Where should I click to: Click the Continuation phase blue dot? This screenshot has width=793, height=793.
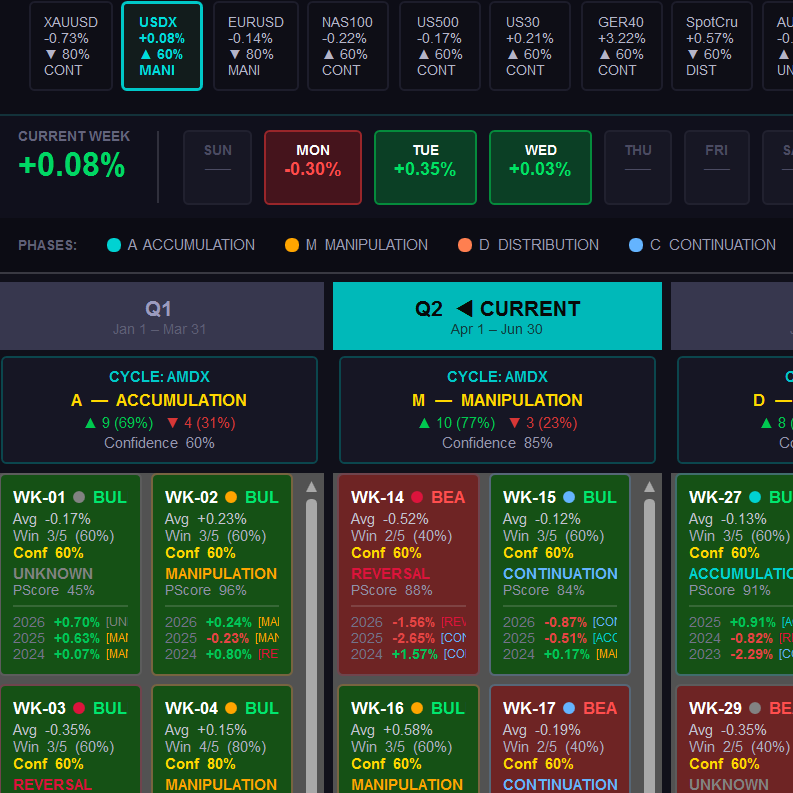pos(636,245)
